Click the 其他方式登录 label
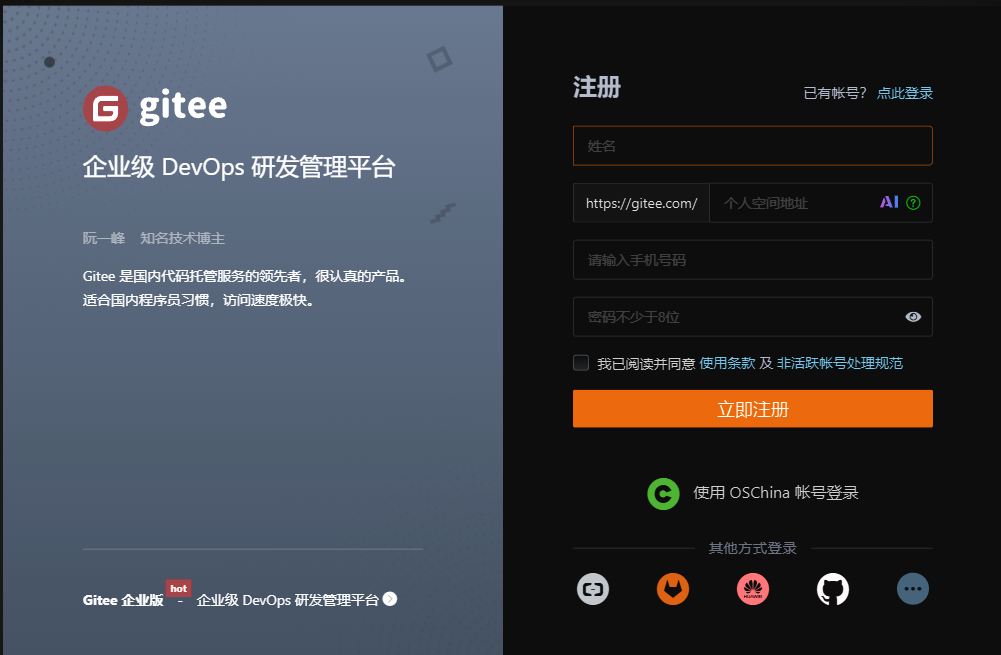 [x=753, y=548]
